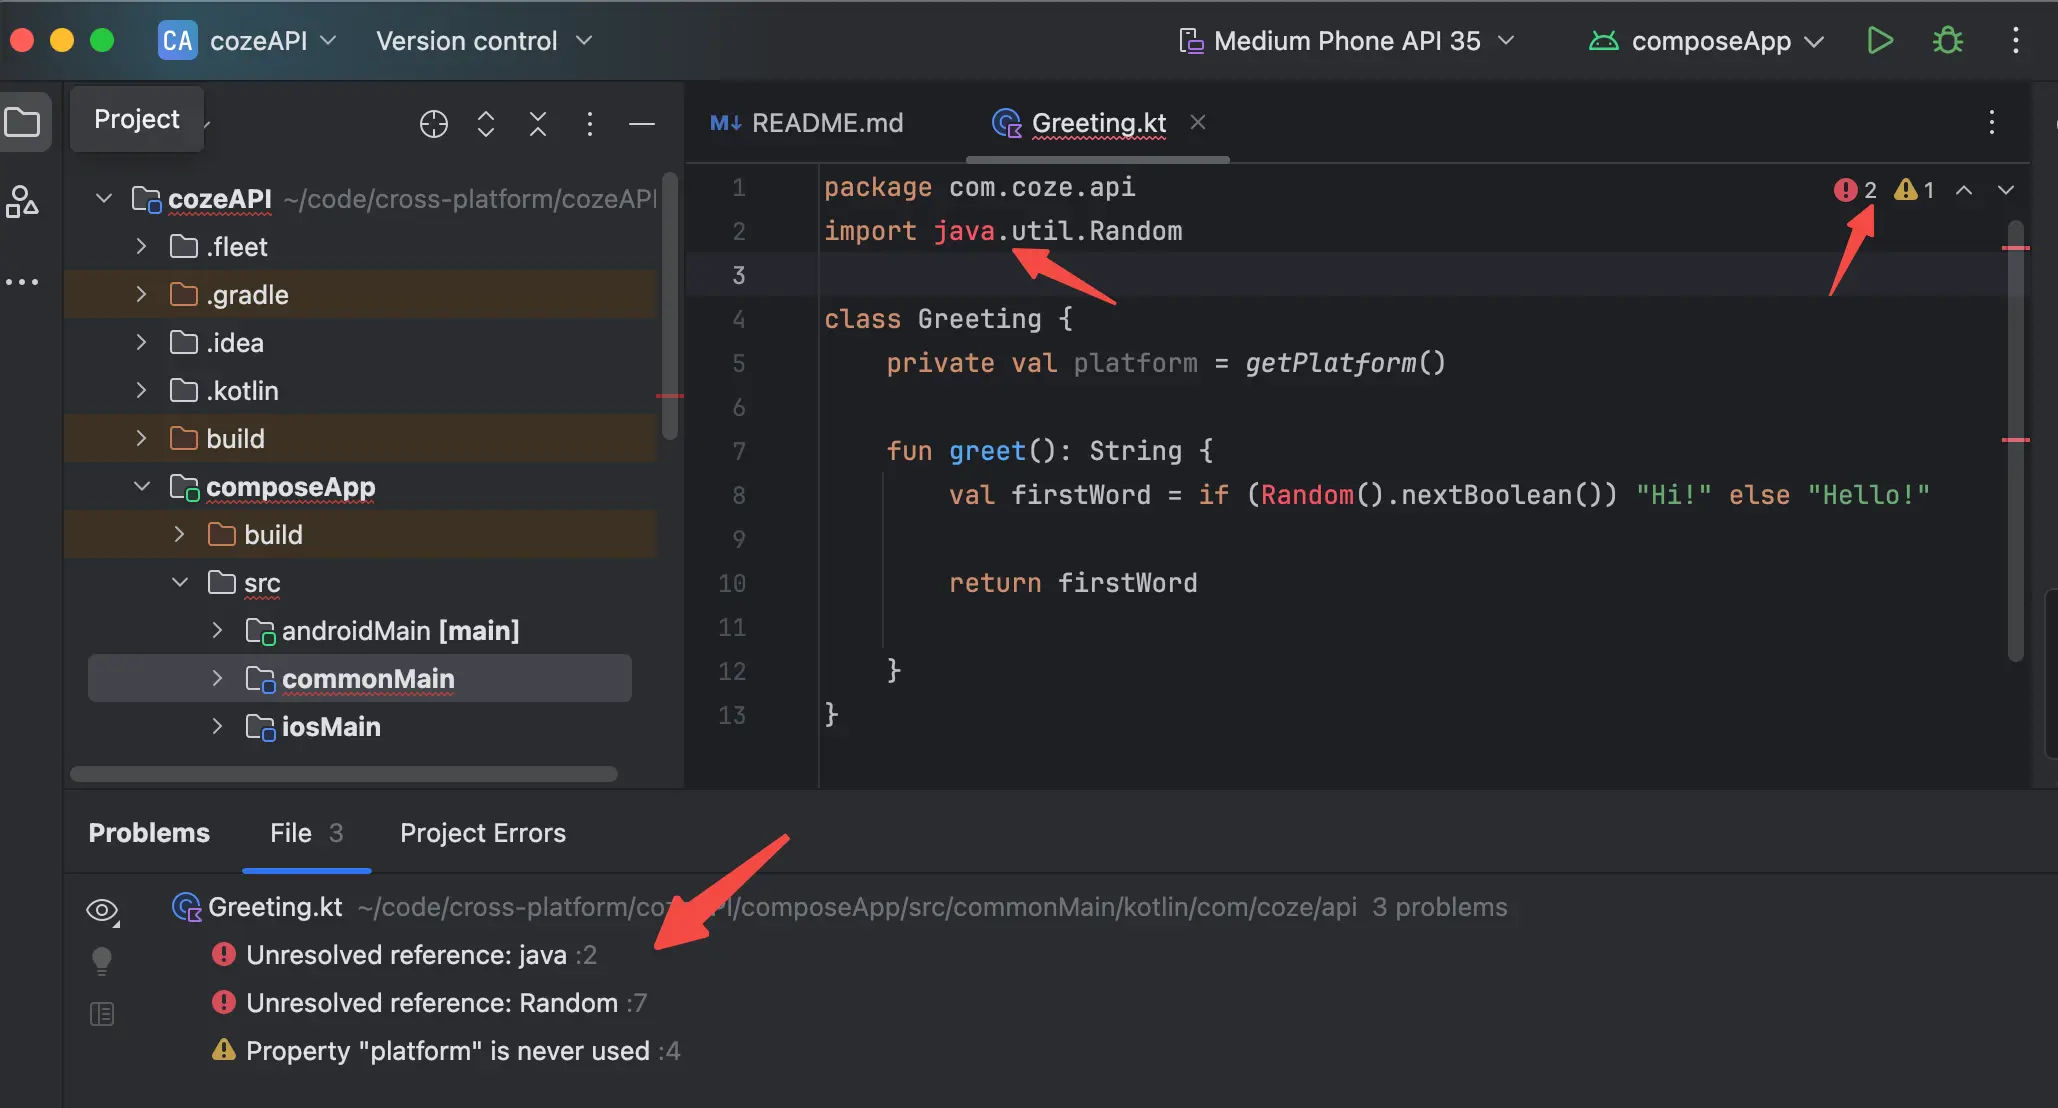
Task: Click the Project folder sidebar icon
Action: (22, 123)
